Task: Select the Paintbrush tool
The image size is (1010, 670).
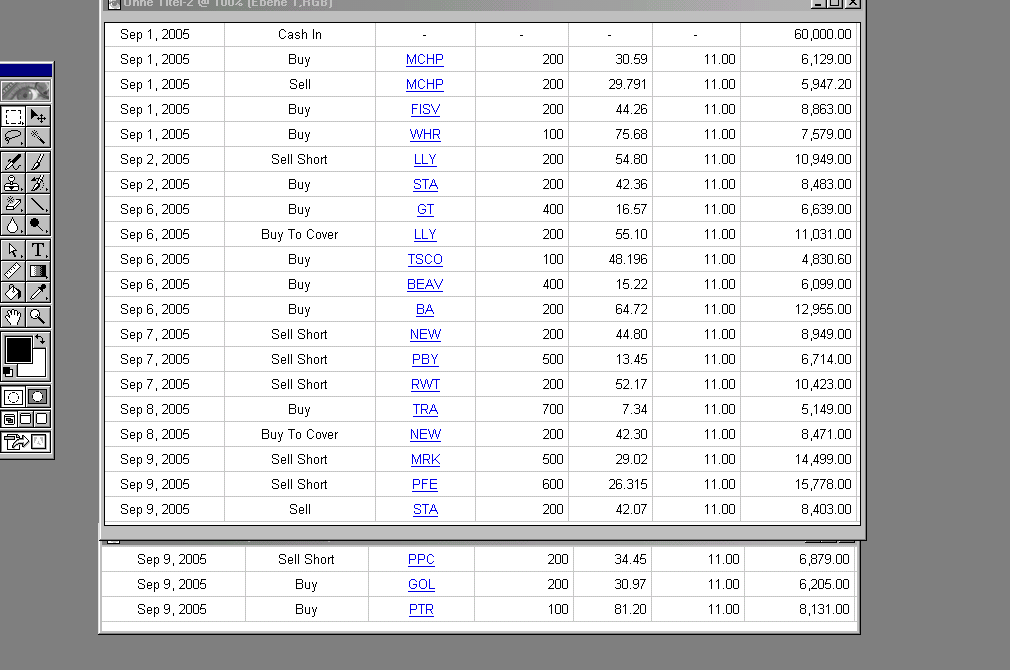Action: tap(38, 162)
